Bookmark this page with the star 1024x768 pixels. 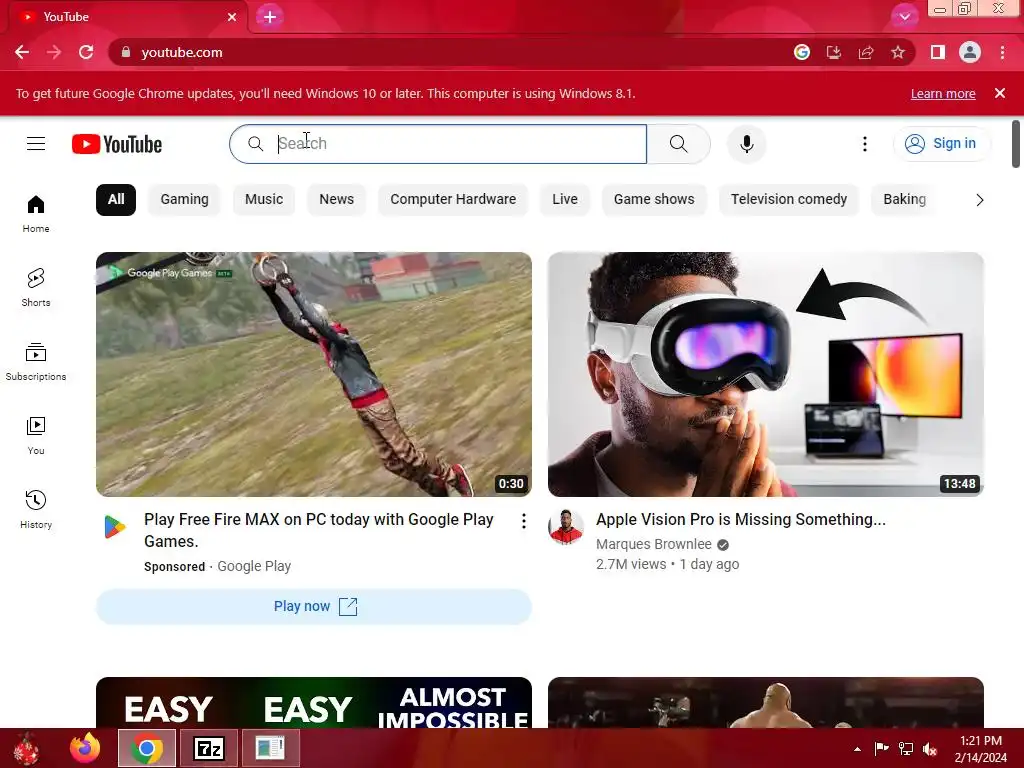(x=898, y=52)
